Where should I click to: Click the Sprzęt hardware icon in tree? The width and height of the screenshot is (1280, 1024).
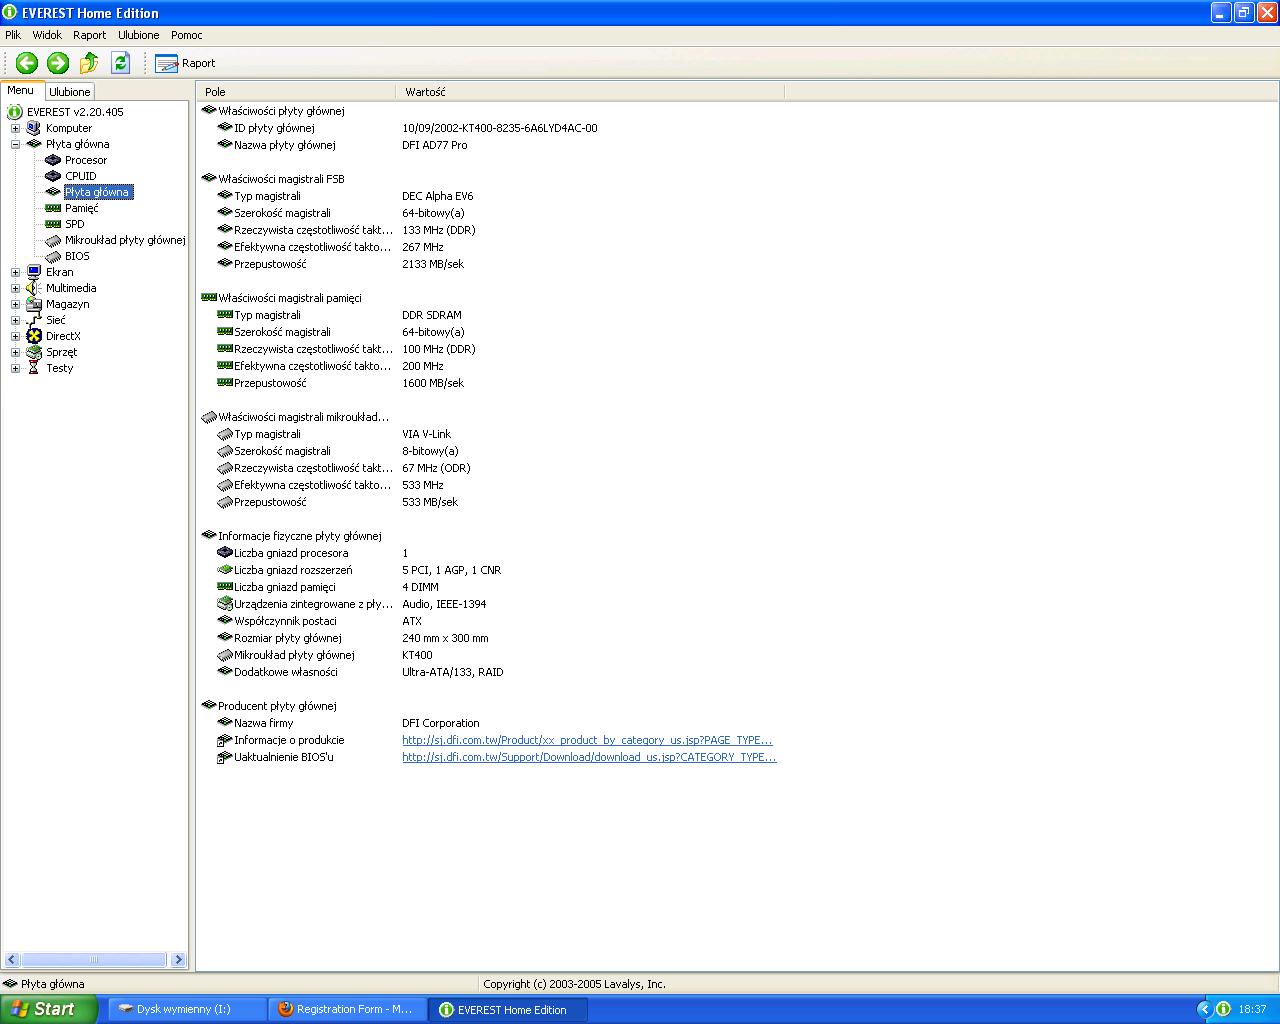coord(34,352)
